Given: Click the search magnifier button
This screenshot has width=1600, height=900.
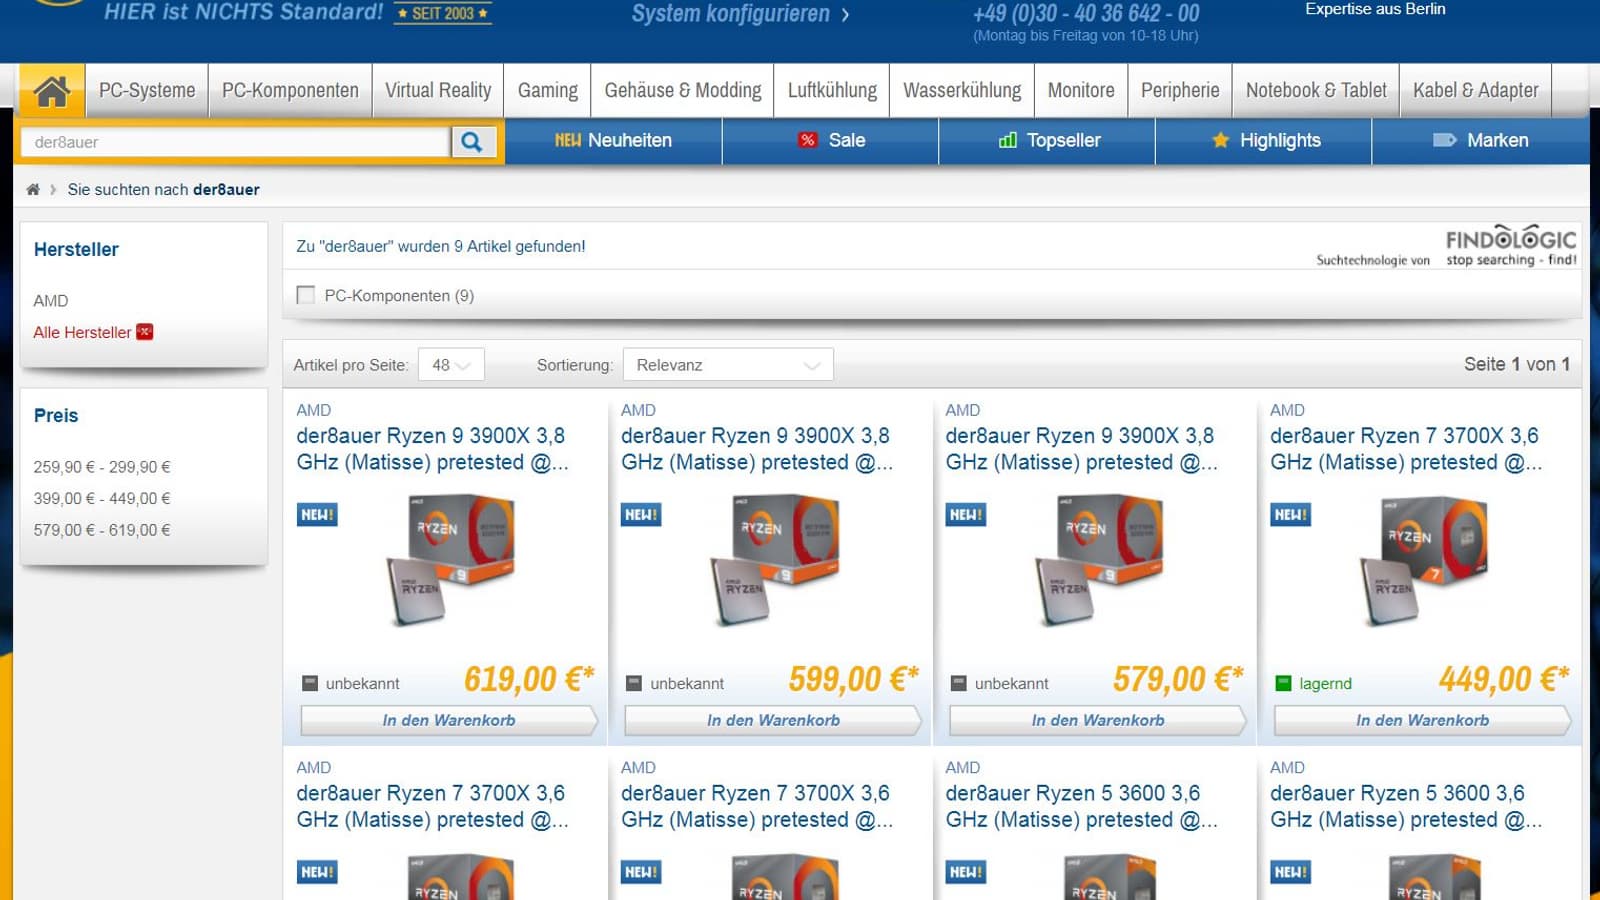Looking at the screenshot, I should 472,142.
